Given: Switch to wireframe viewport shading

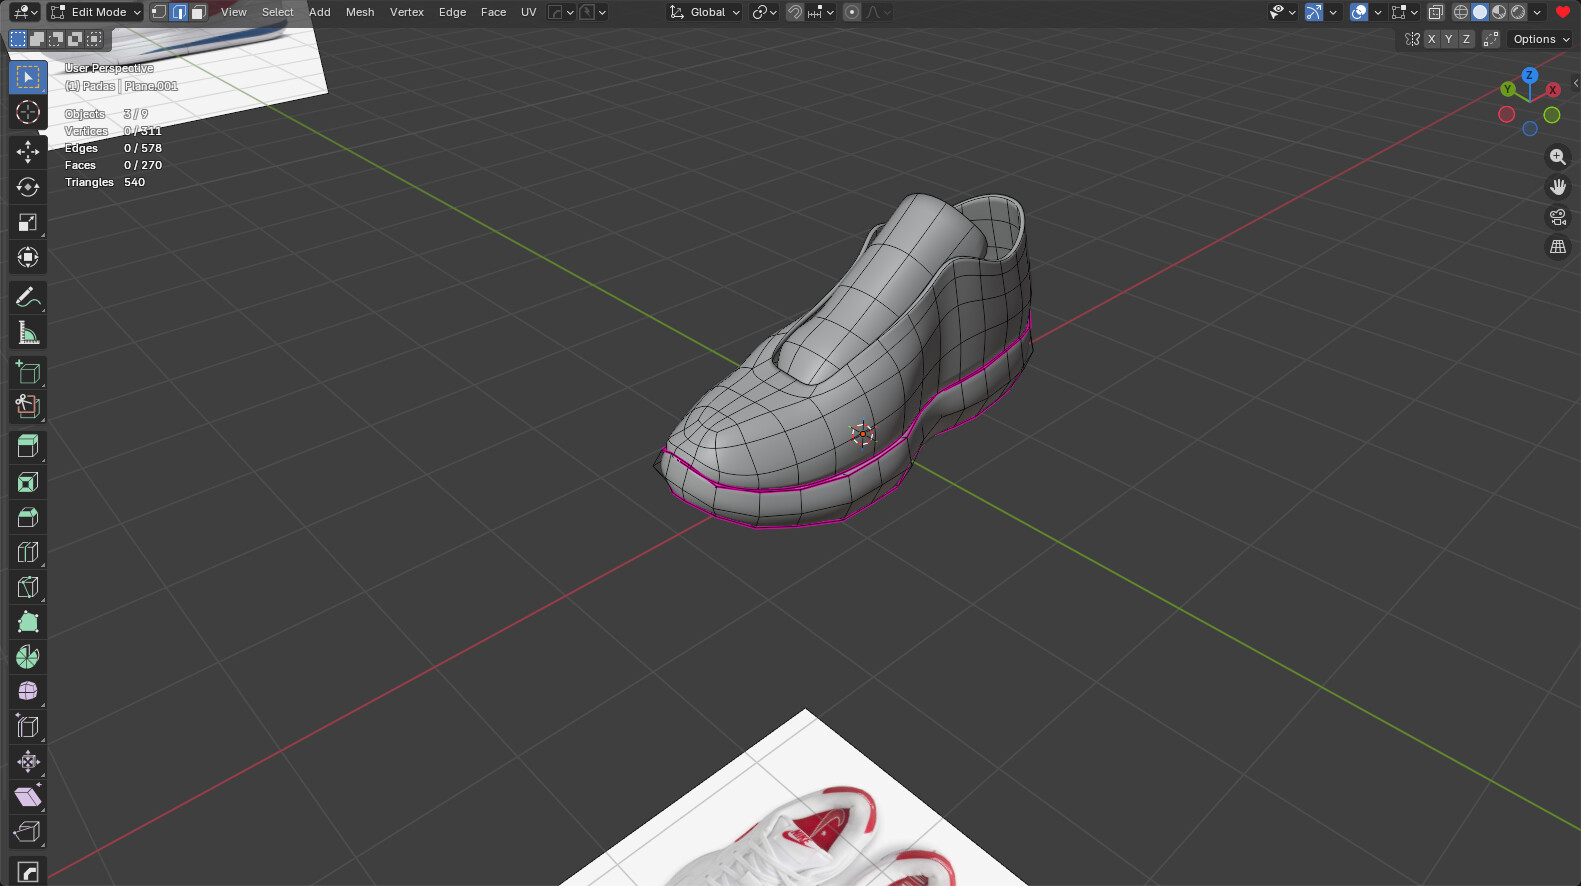Looking at the screenshot, I should (x=1461, y=12).
